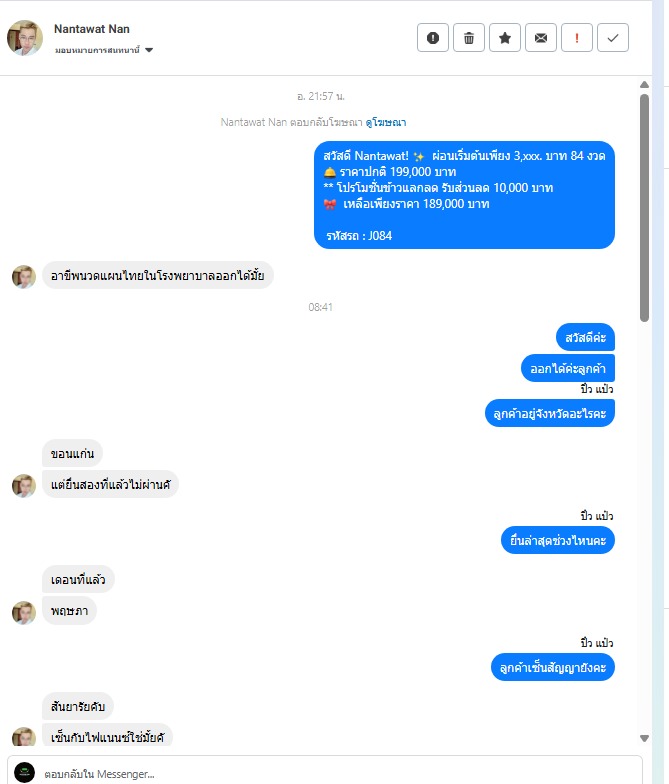Click the spam report exclamation circle icon
Image resolution: width=669 pixels, height=784 pixels.
[432, 38]
